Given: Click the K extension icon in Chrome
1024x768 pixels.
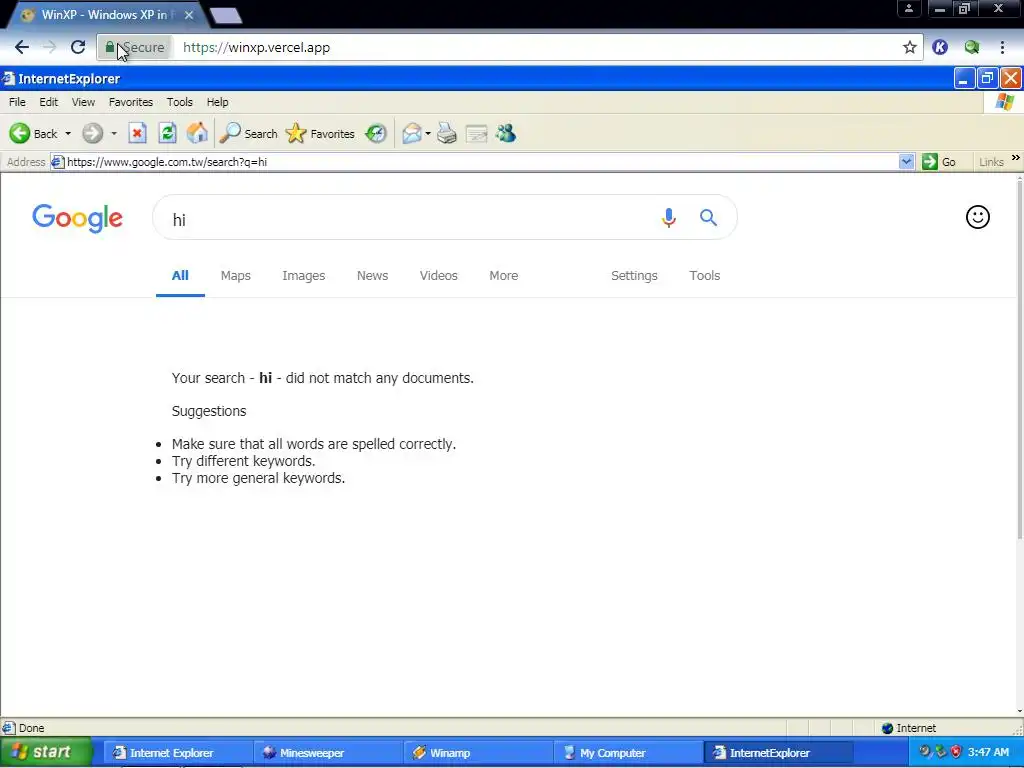Looking at the screenshot, I should click(940, 47).
